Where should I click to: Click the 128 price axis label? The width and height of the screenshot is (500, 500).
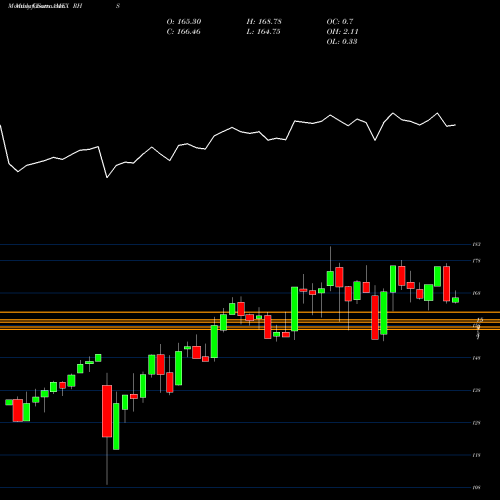tap(476, 423)
